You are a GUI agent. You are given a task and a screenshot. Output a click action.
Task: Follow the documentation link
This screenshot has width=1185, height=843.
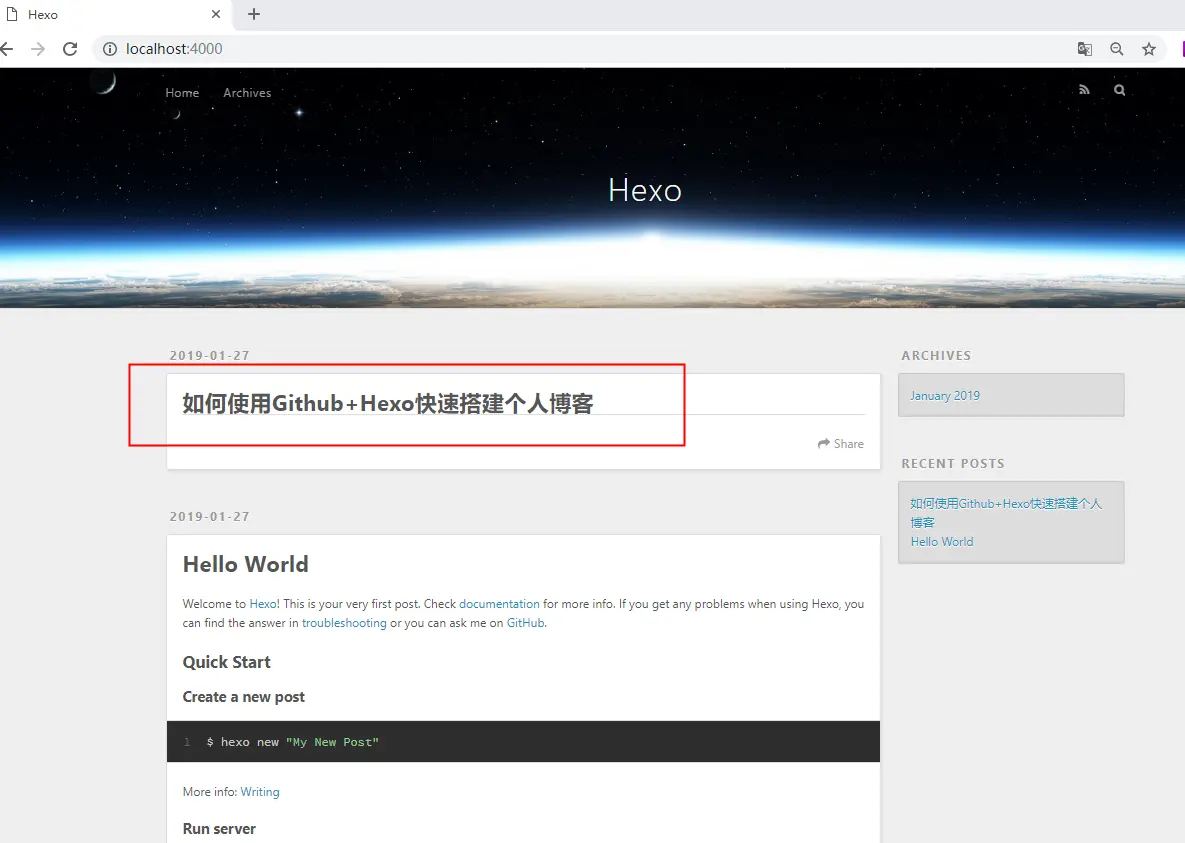(500, 604)
